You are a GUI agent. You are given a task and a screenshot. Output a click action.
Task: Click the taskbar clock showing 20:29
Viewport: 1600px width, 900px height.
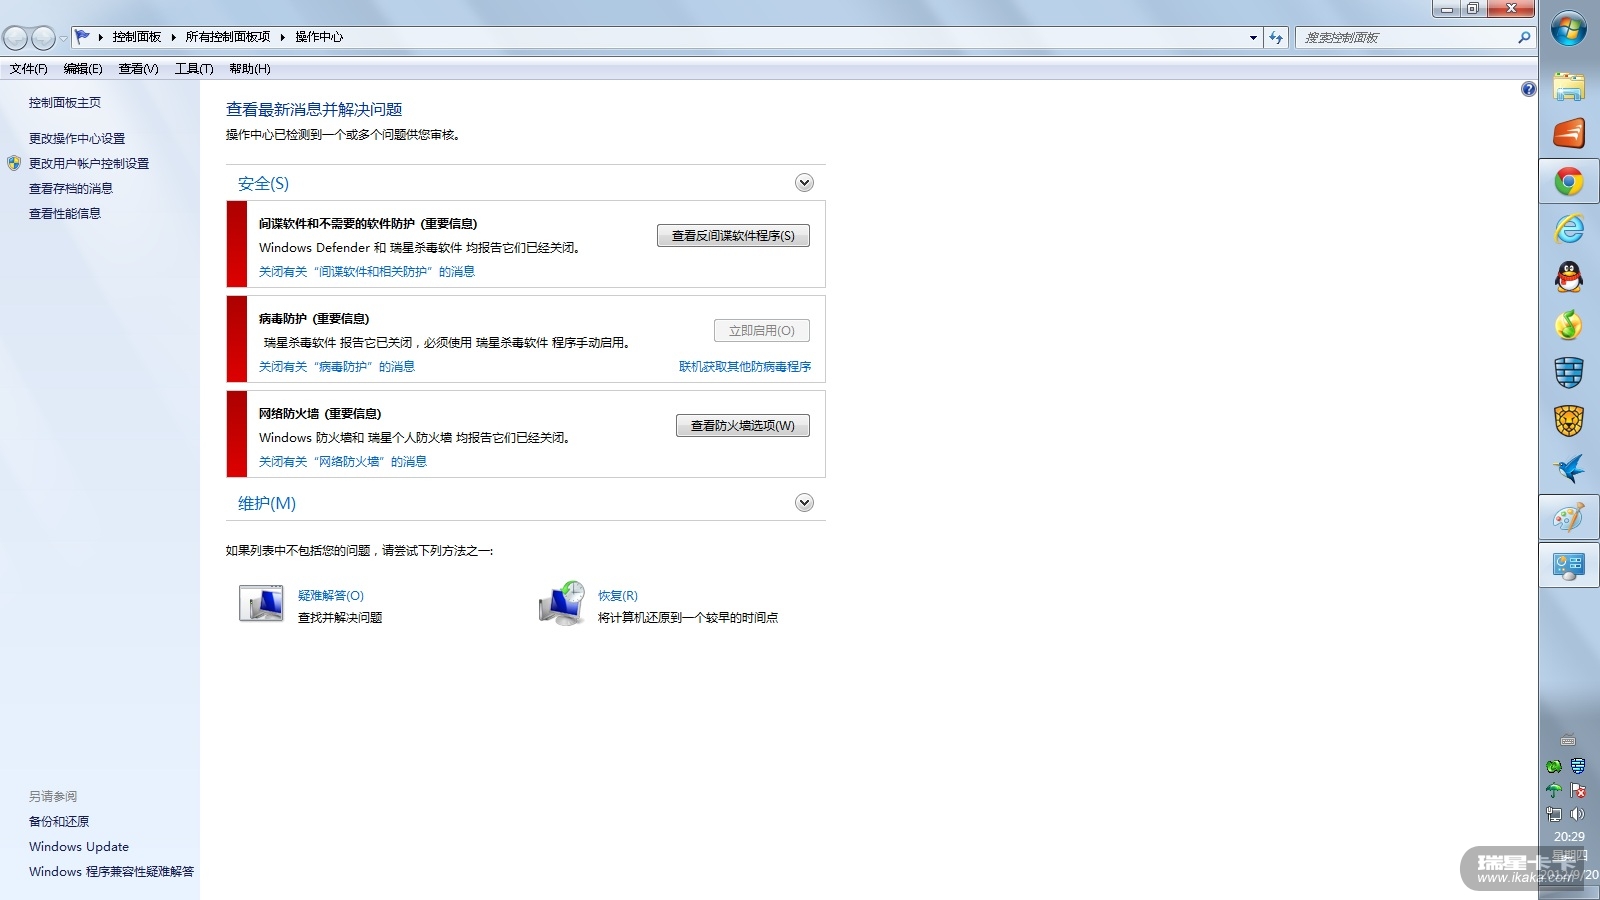[x=1569, y=837]
